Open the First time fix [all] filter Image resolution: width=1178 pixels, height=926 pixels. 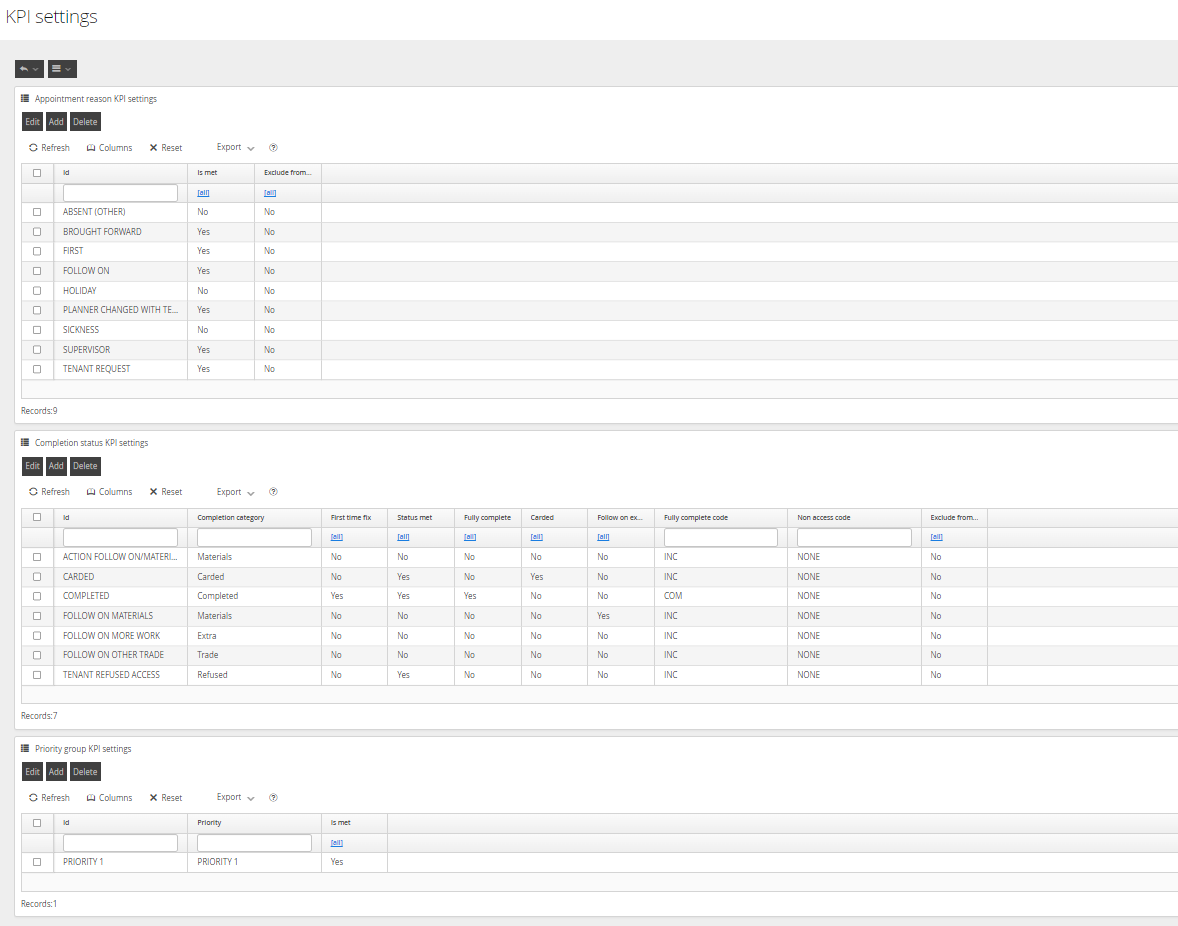[x=337, y=537]
